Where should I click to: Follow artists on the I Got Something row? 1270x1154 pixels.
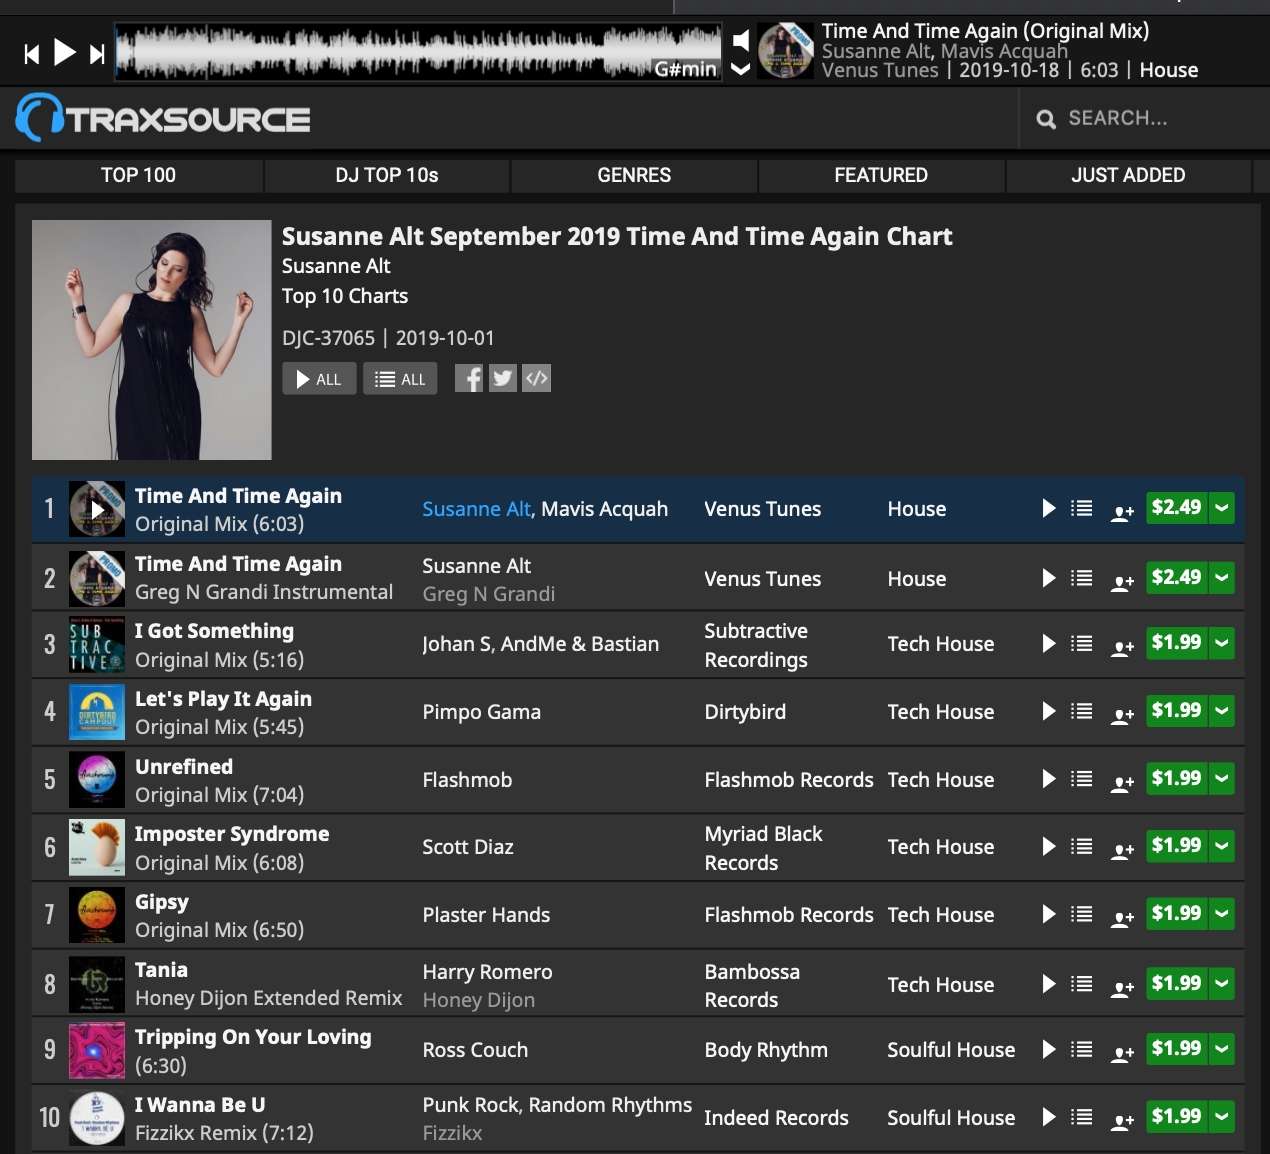(1122, 648)
